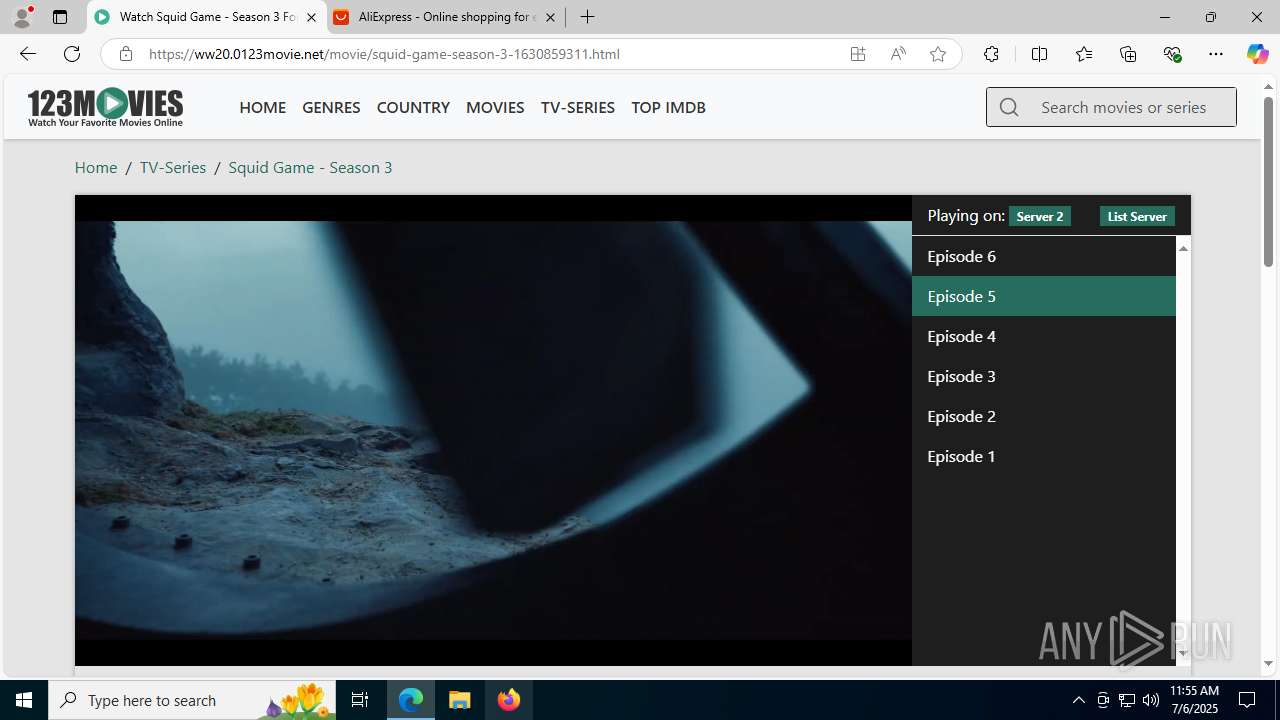Follow the TV-Series breadcrumb link
The image size is (1280, 720).
173,167
